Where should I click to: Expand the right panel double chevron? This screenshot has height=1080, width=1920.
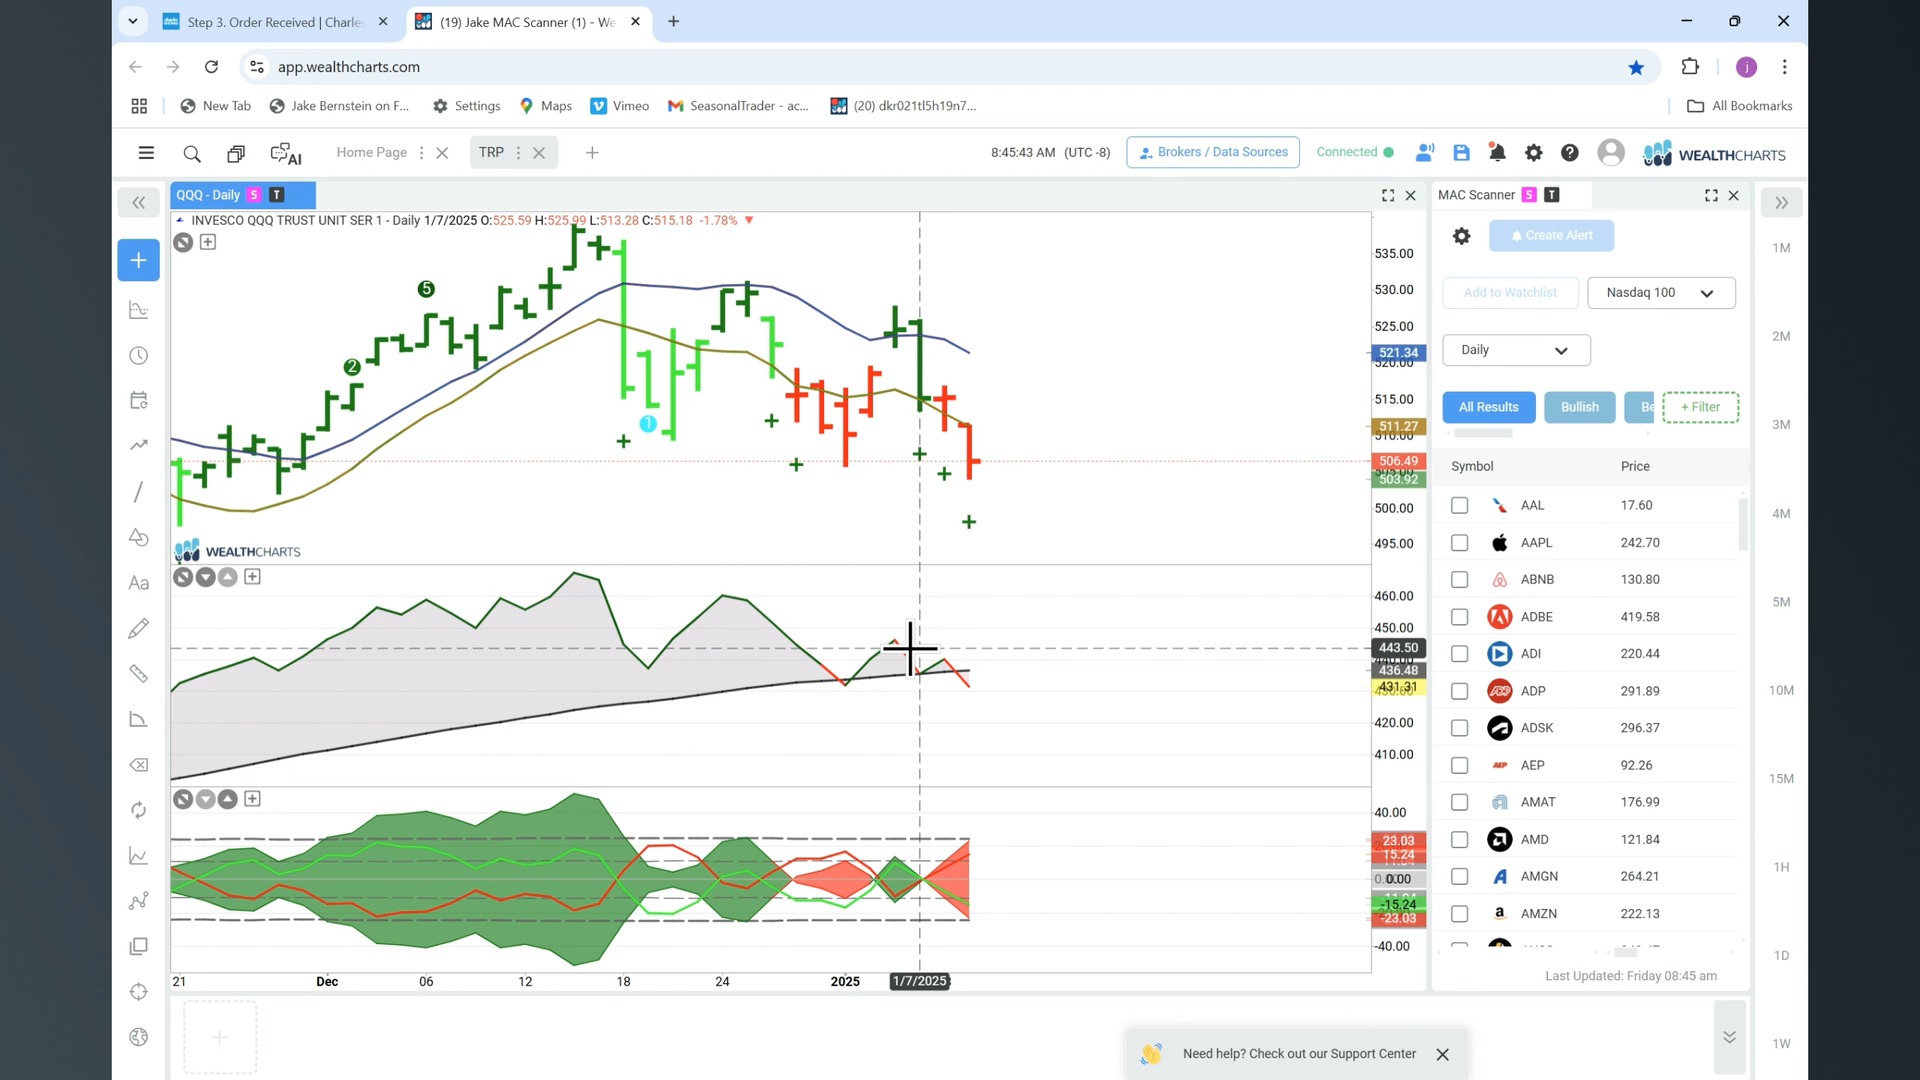(x=1781, y=203)
